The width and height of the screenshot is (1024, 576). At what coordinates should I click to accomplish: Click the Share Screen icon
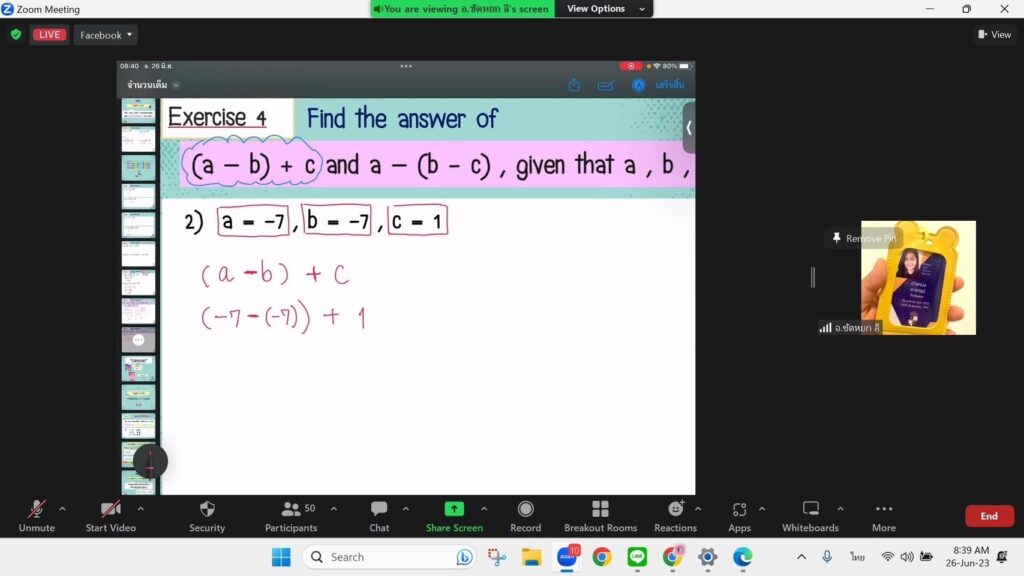click(x=454, y=510)
